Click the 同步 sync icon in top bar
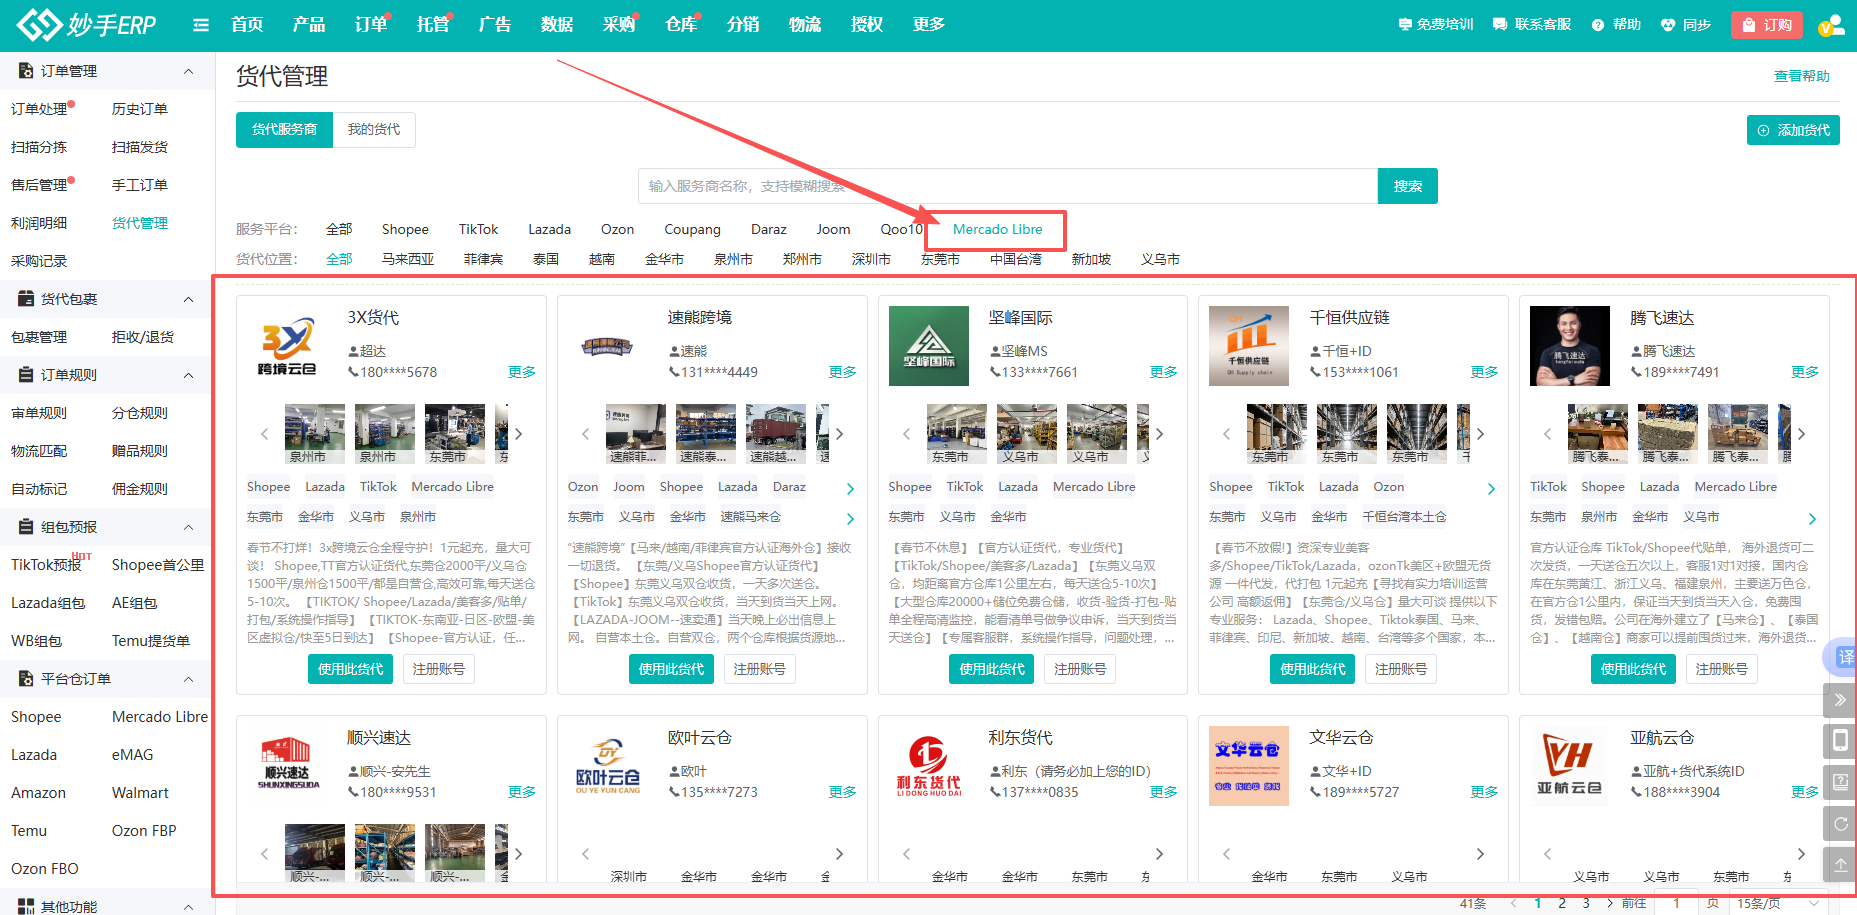This screenshot has height=915, width=1857. point(1668,24)
